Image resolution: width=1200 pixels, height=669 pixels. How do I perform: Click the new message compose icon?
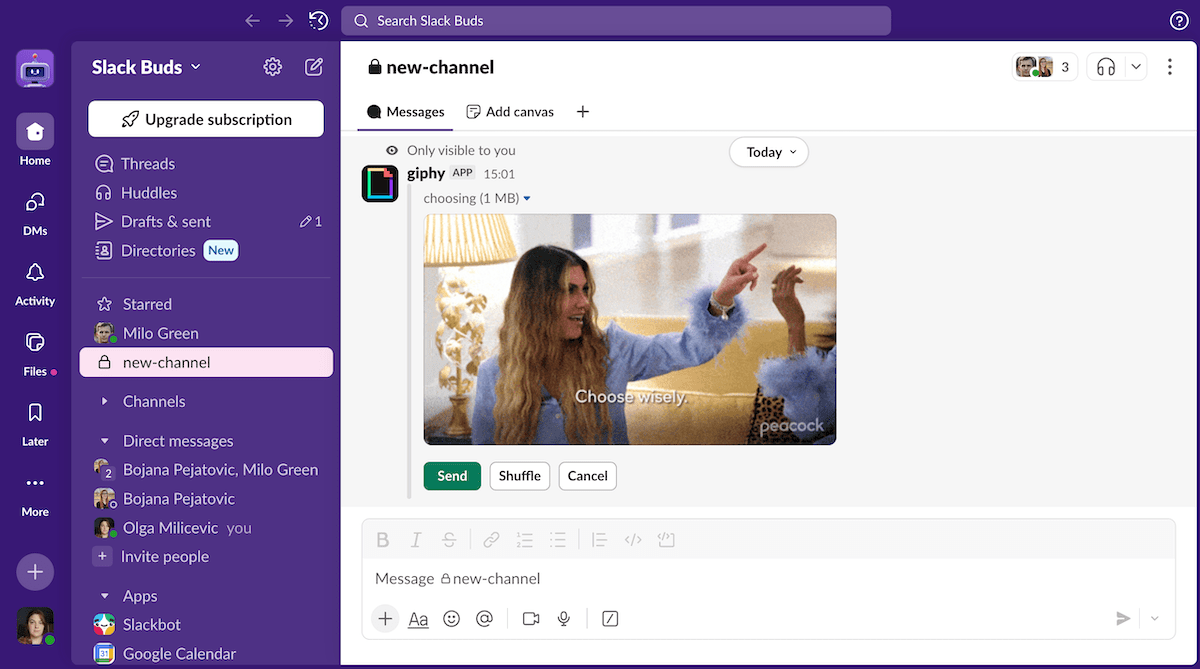pos(314,67)
